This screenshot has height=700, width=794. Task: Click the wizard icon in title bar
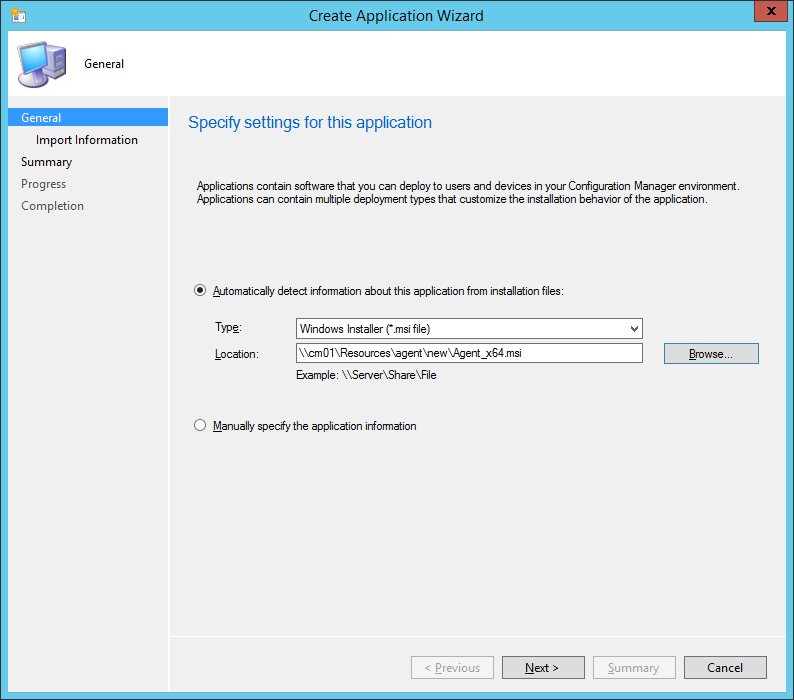pyautogui.click(x=18, y=15)
